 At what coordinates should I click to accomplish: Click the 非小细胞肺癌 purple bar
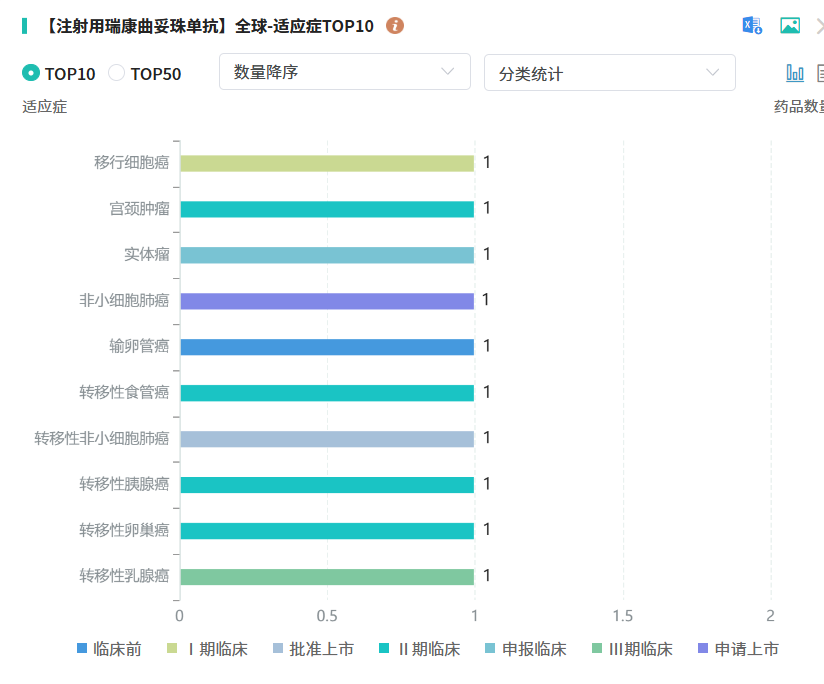[326, 301]
